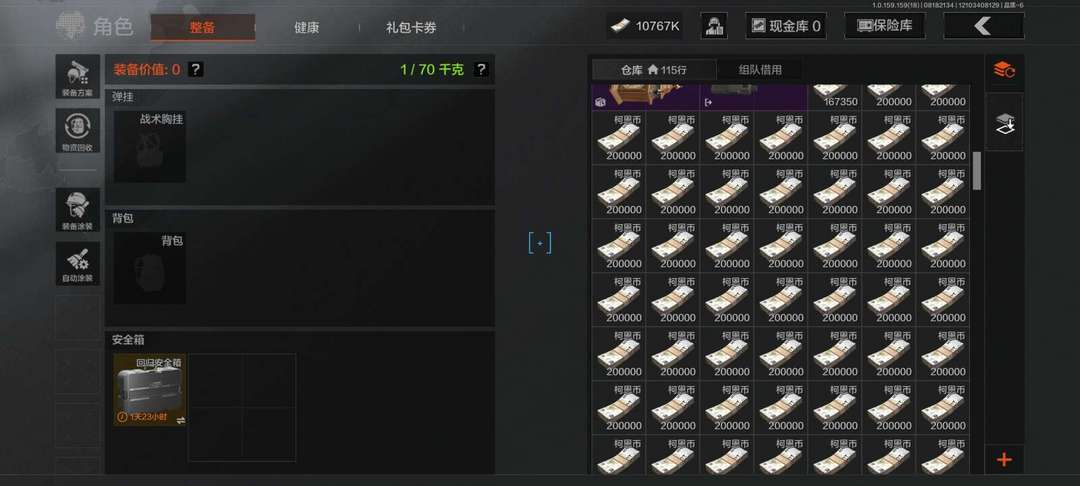
Task: Open the 现金库 0 button
Action: (786, 26)
